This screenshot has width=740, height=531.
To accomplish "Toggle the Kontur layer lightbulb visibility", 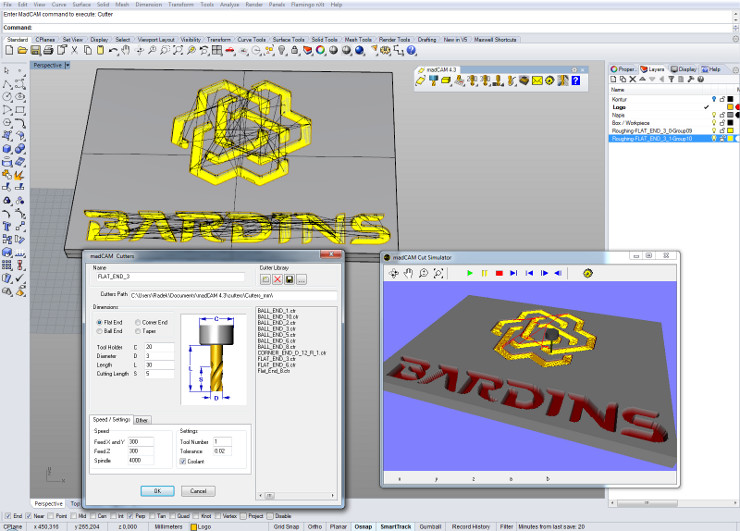I will (714, 99).
